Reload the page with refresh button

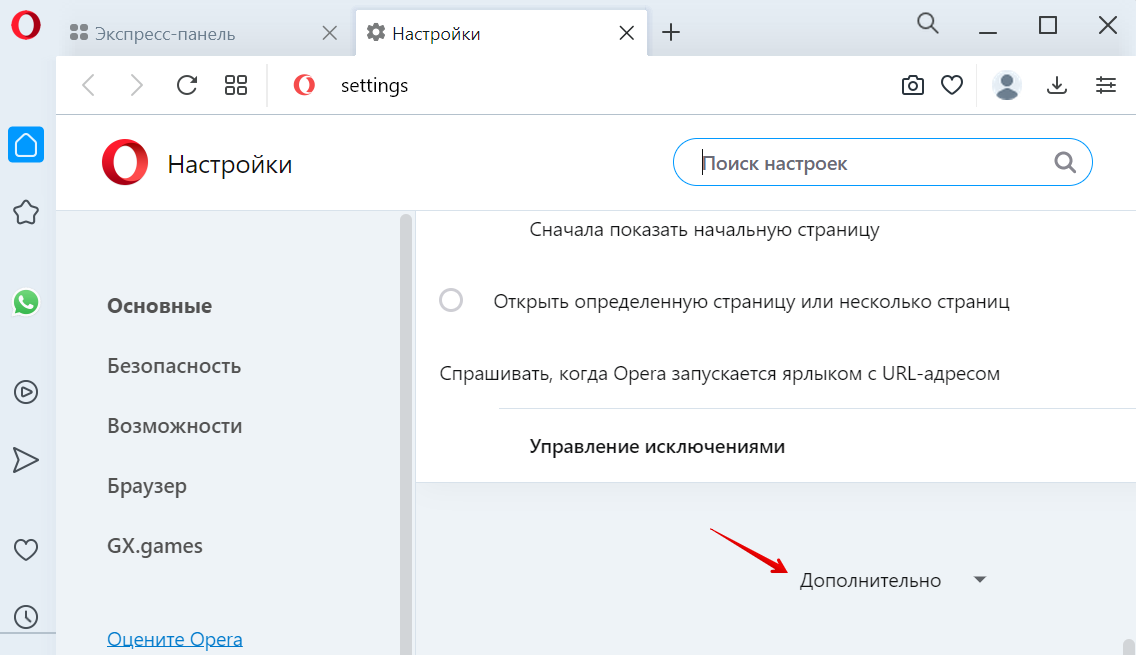tap(187, 86)
